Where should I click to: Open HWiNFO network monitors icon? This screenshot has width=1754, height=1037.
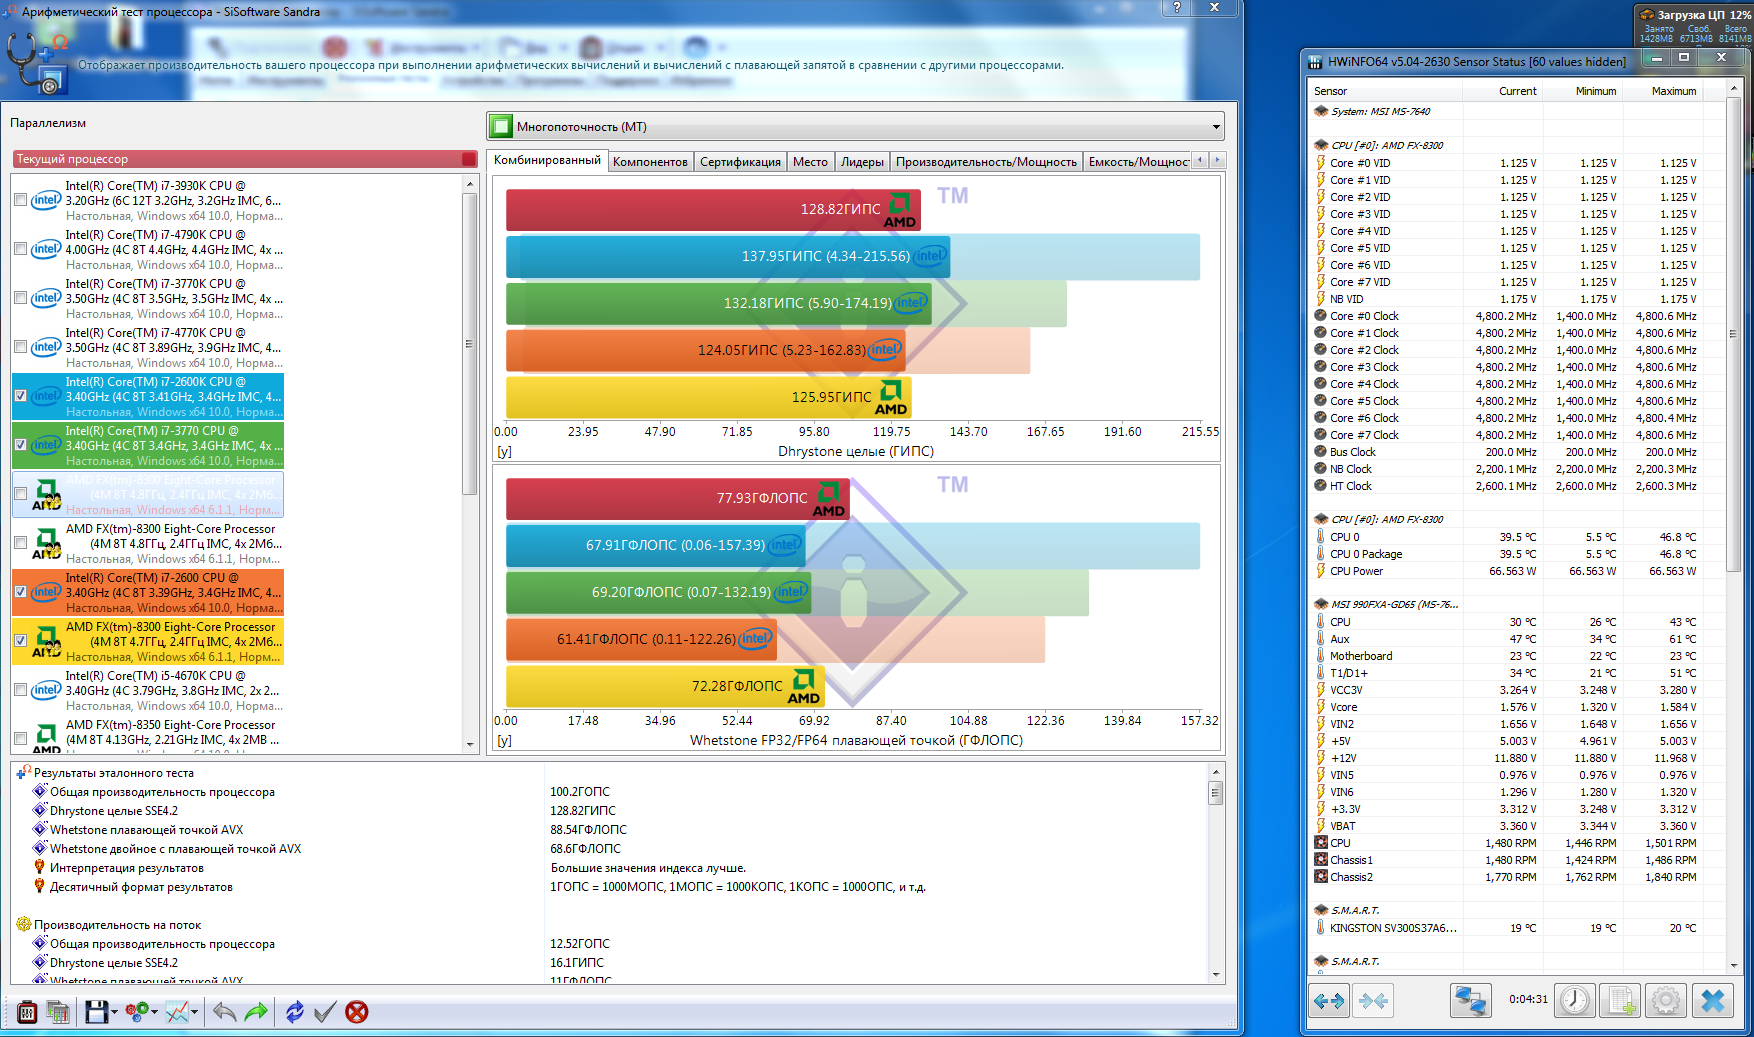pos(1470,1000)
